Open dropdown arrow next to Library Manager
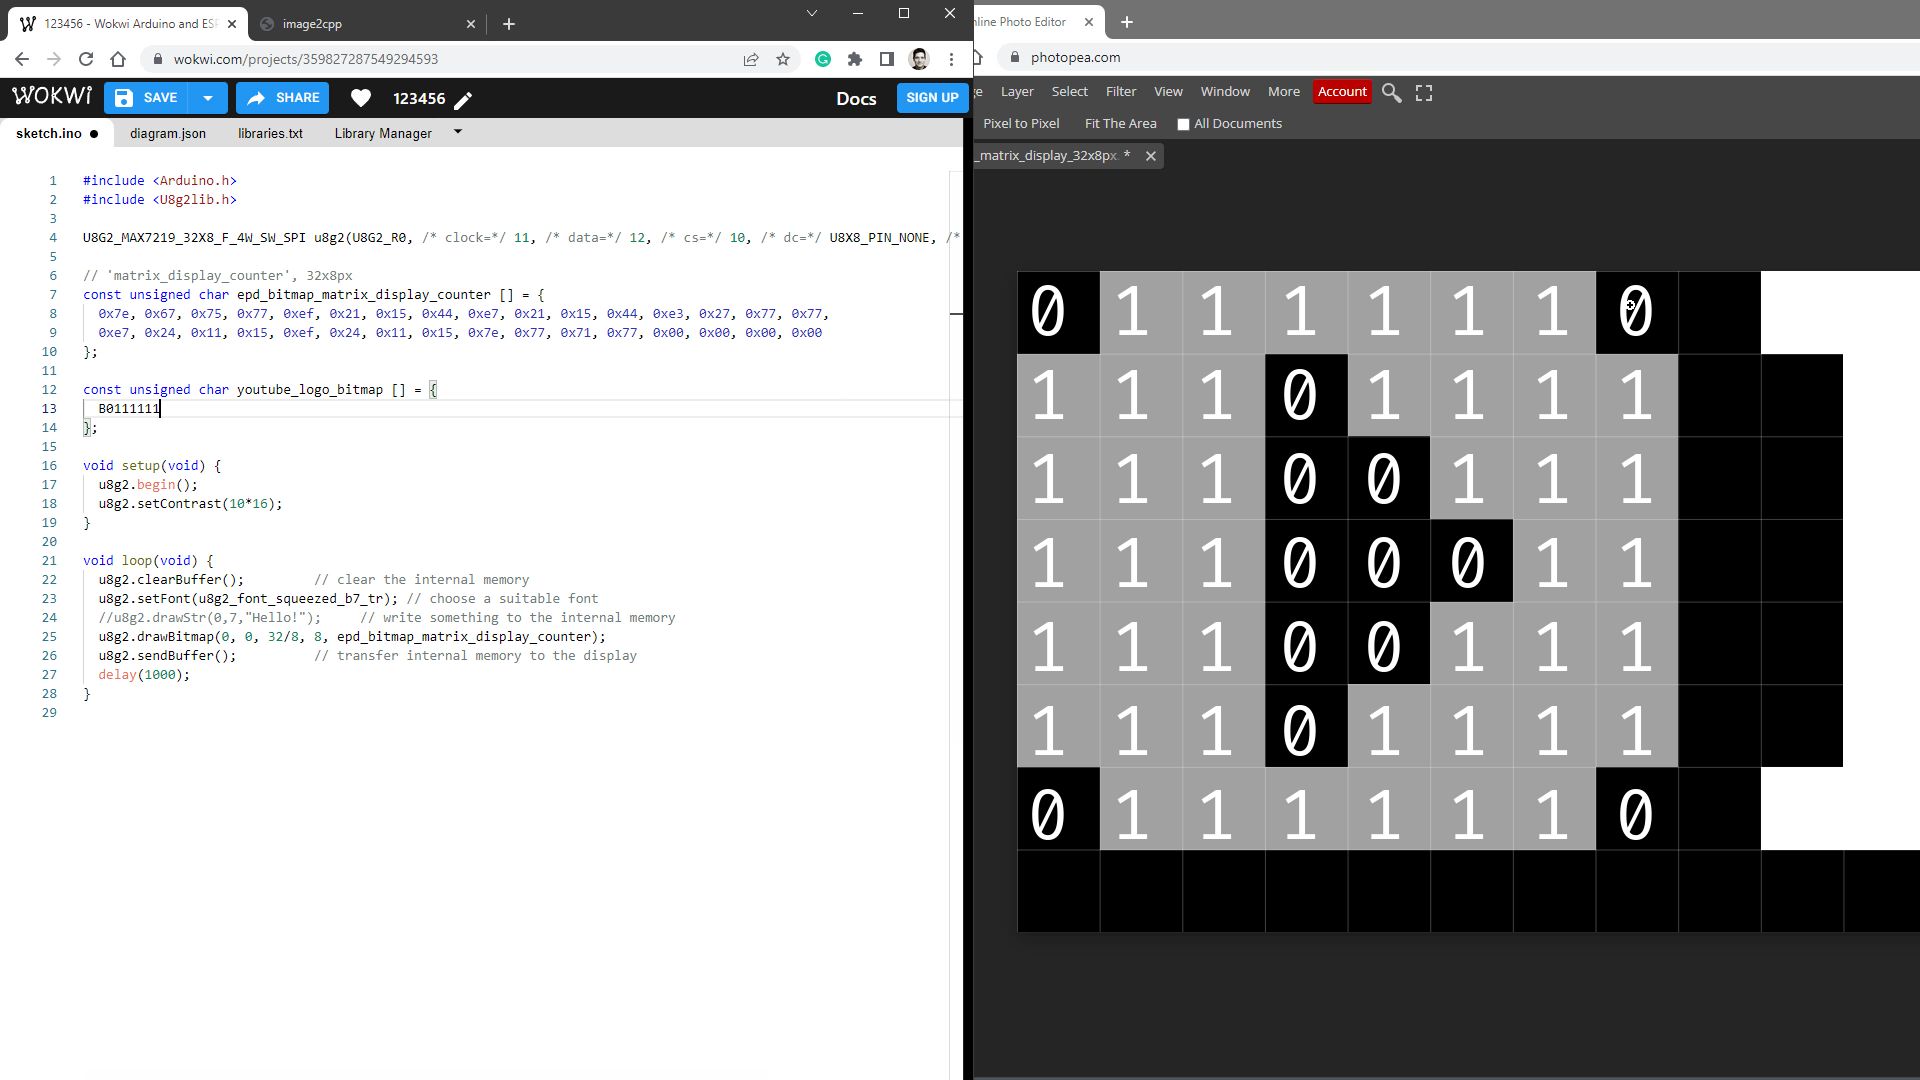This screenshot has width=1920, height=1080. click(x=458, y=132)
